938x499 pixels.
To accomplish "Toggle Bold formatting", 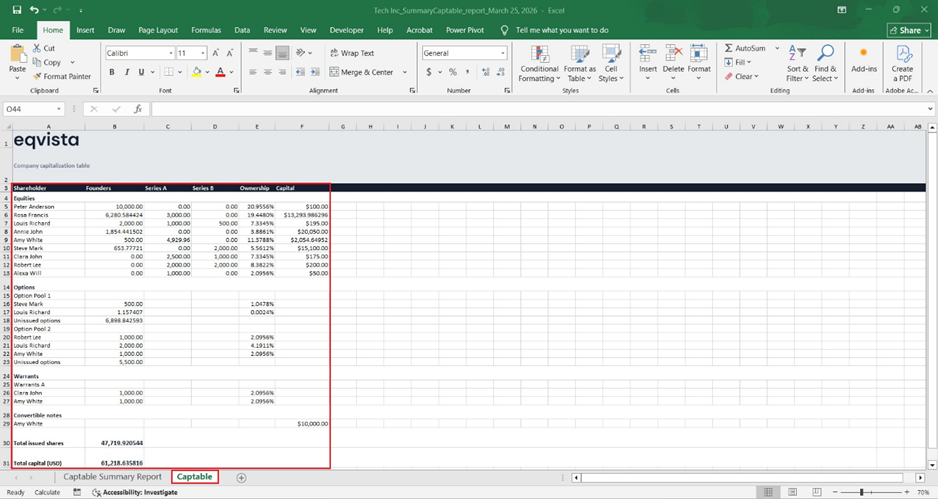I will coord(112,72).
